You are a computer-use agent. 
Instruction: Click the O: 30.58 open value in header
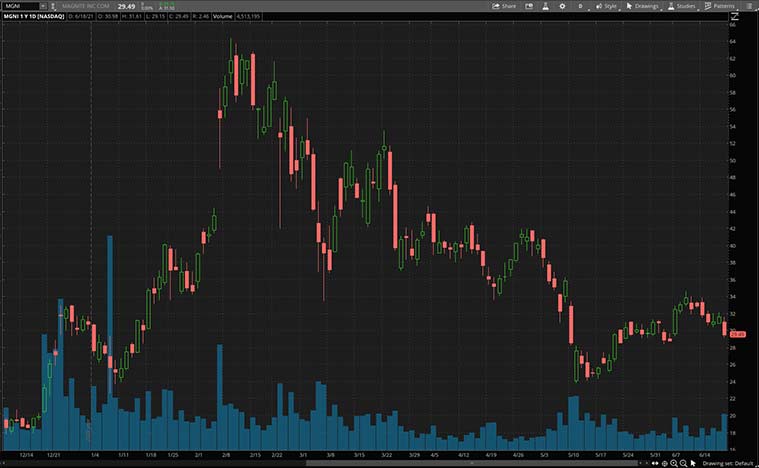click(x=107, y=16)
